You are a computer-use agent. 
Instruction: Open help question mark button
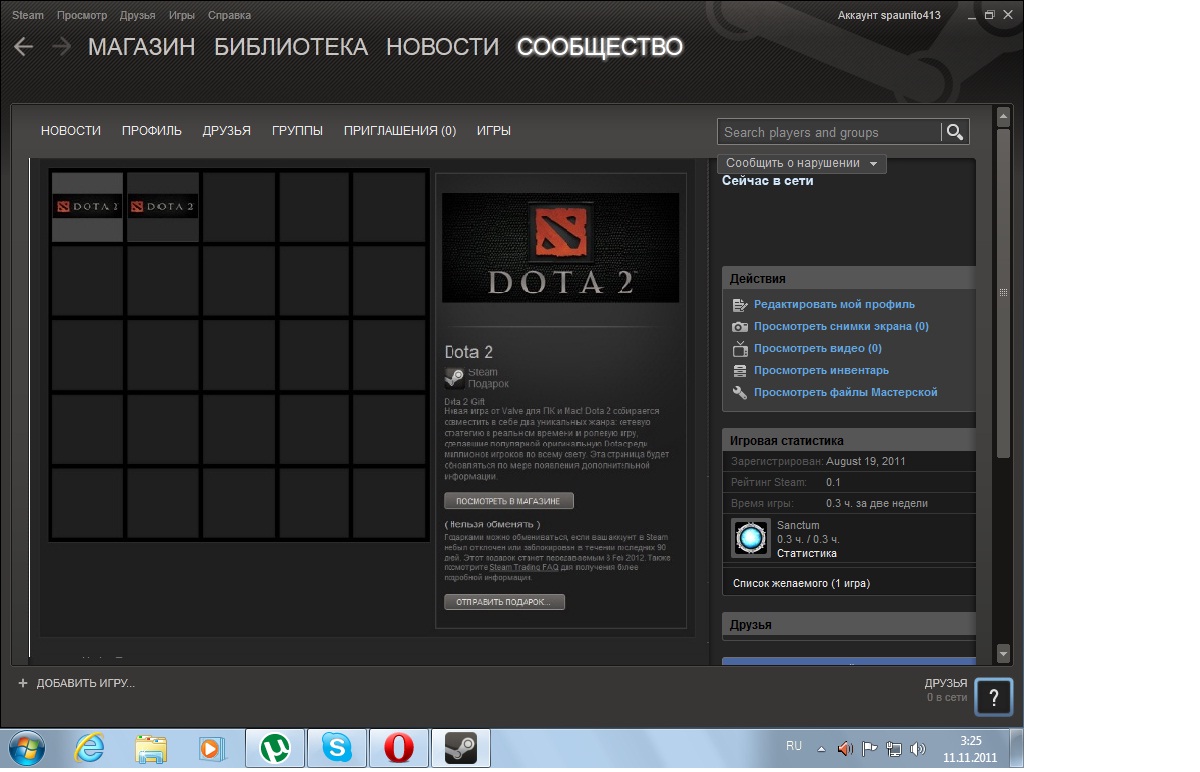(994, 697)
